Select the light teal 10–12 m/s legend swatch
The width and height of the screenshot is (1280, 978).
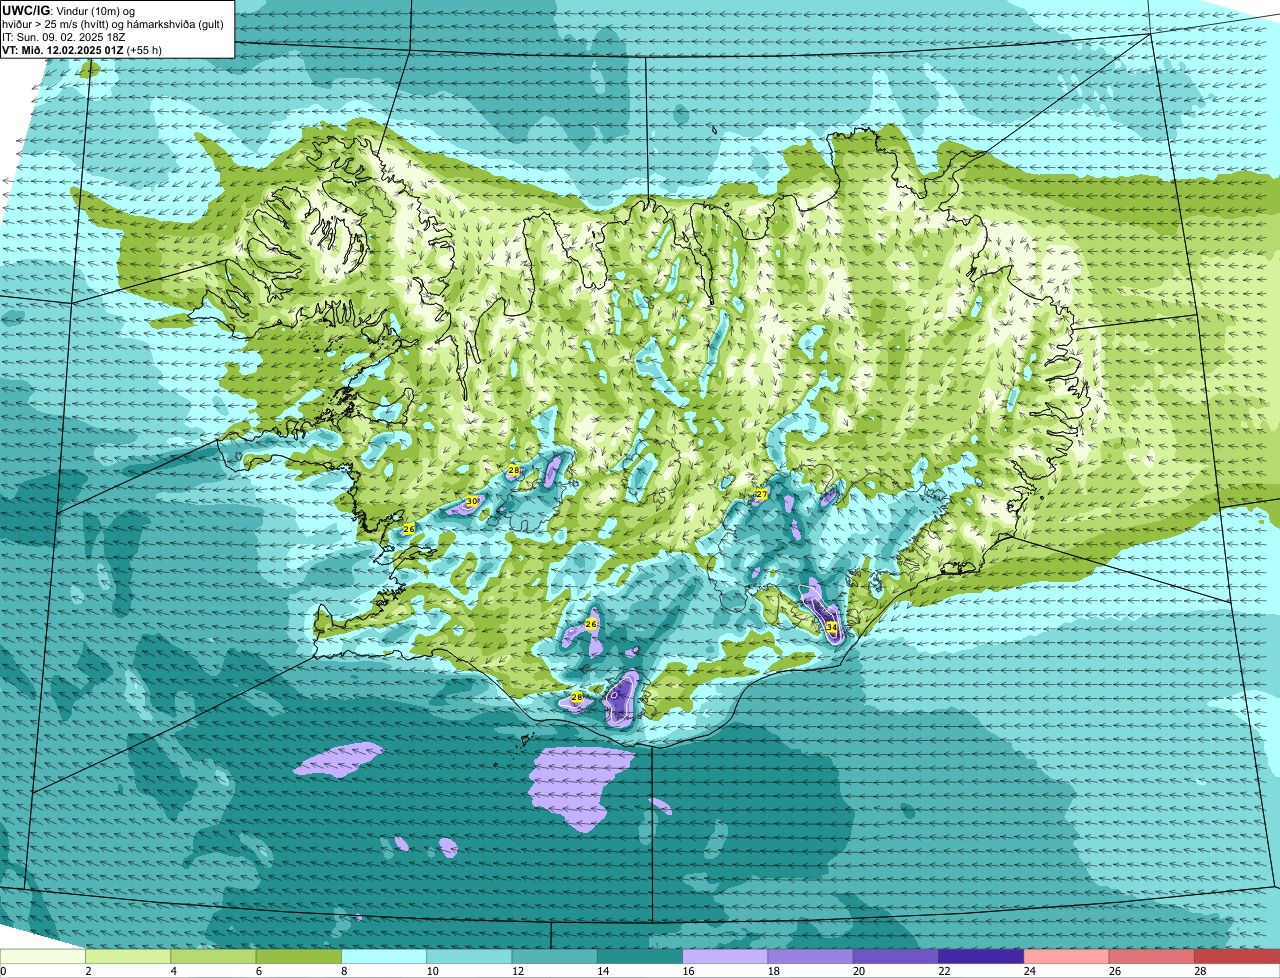[x=469, y=956]
